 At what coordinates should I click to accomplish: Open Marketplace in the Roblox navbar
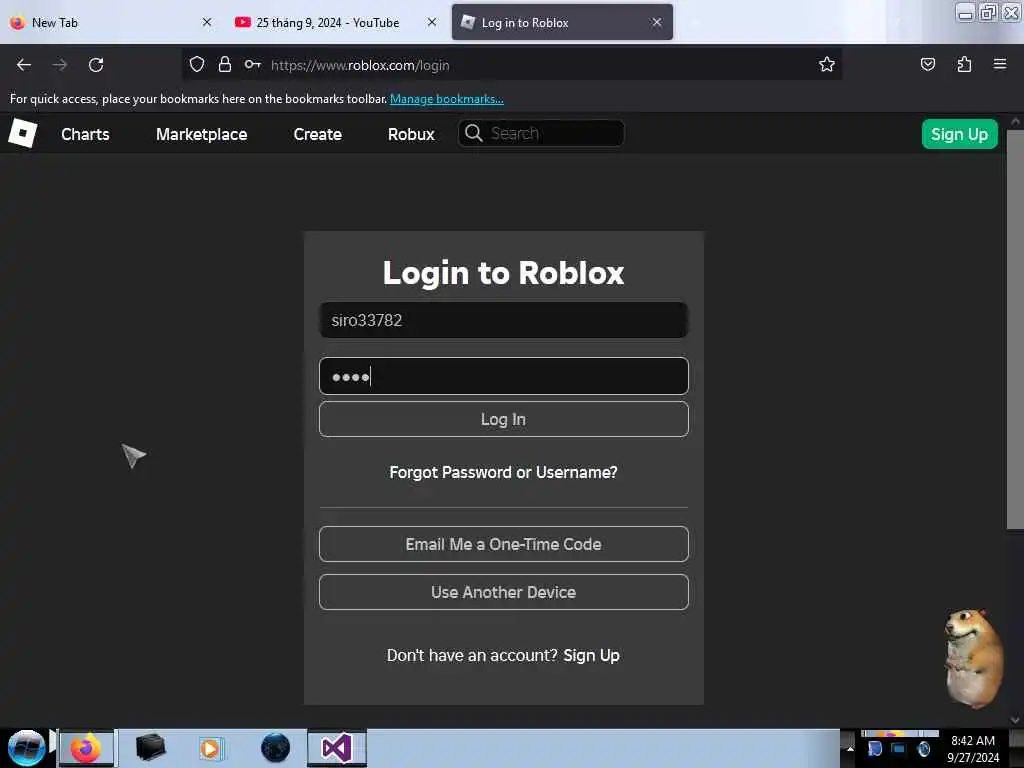201,134
